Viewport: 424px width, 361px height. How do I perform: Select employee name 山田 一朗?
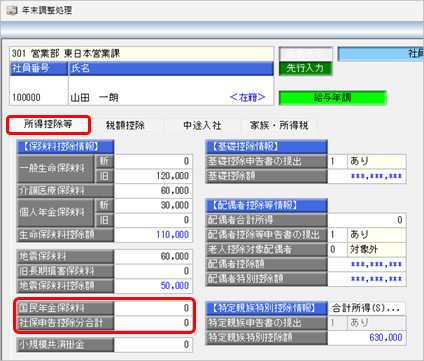click(x=94, y=98)
